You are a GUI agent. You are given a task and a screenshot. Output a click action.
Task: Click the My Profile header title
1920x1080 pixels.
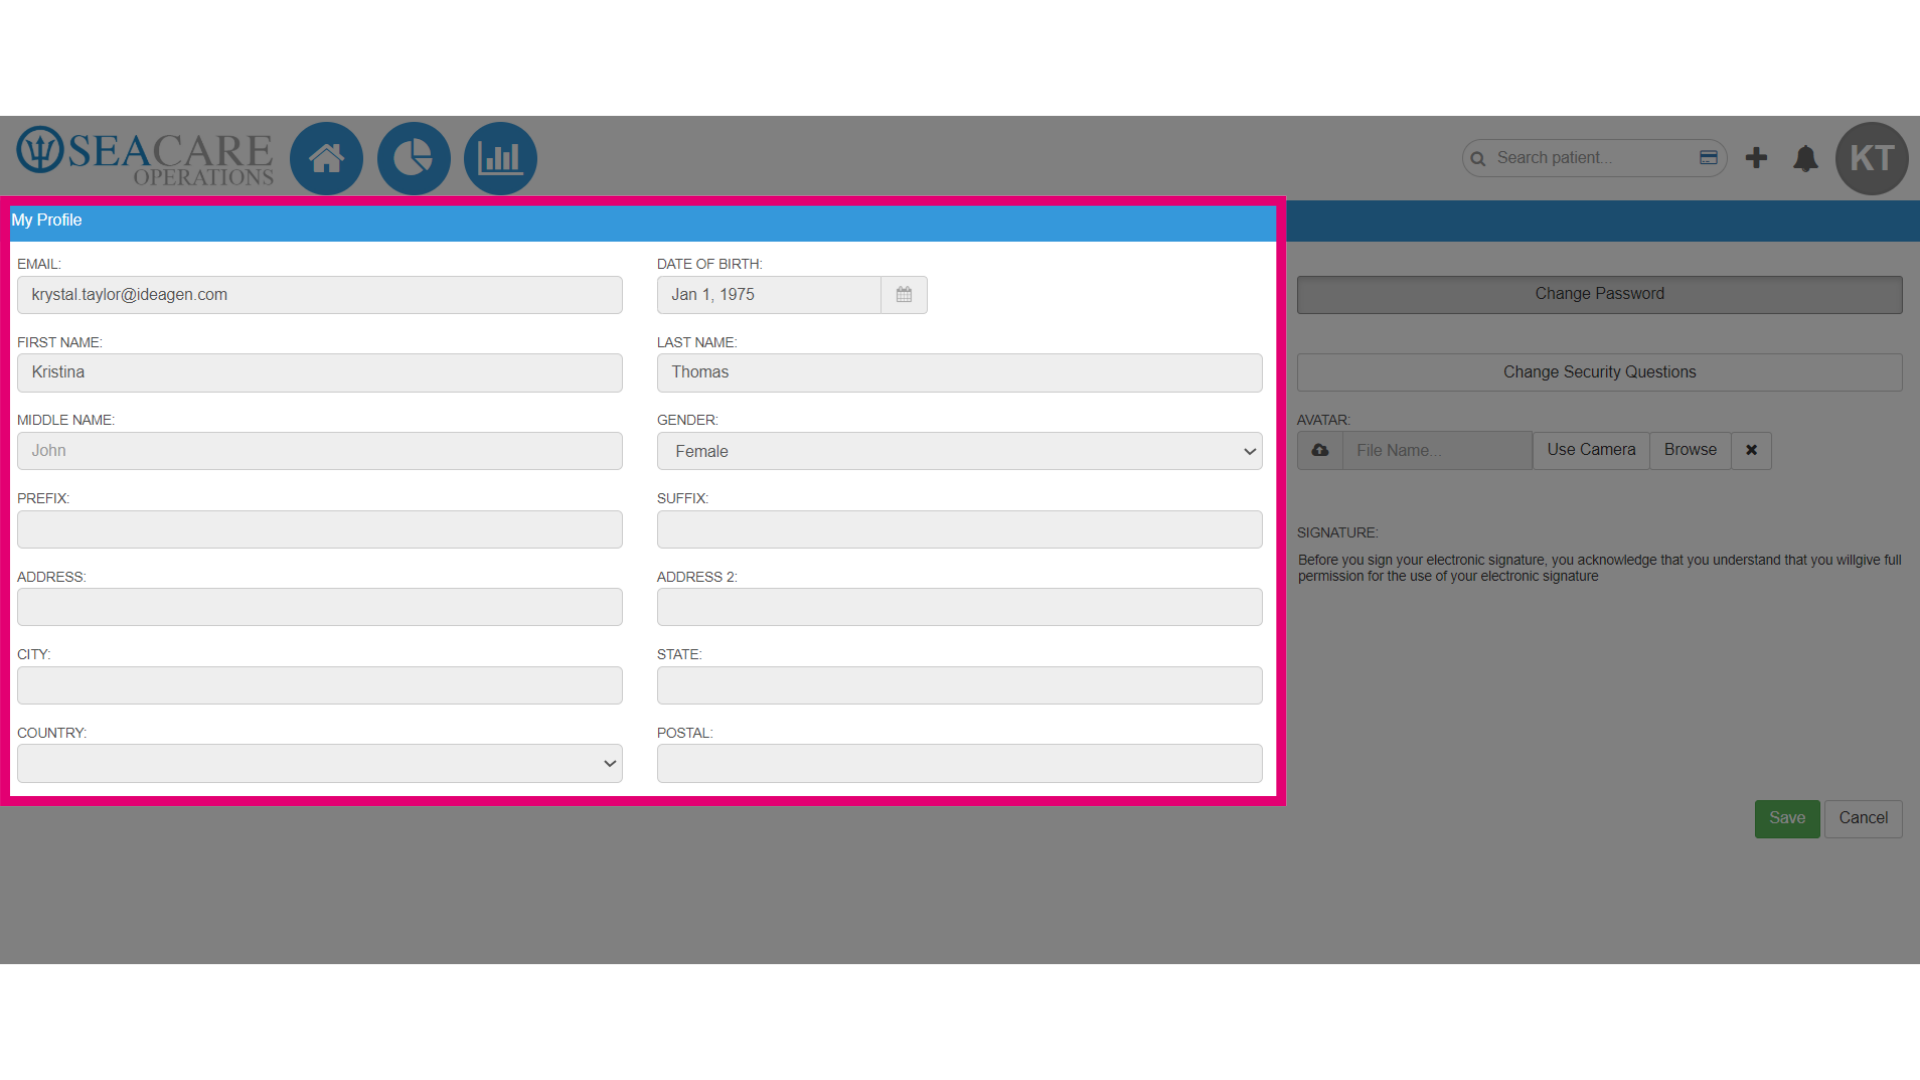click(47, 220)
